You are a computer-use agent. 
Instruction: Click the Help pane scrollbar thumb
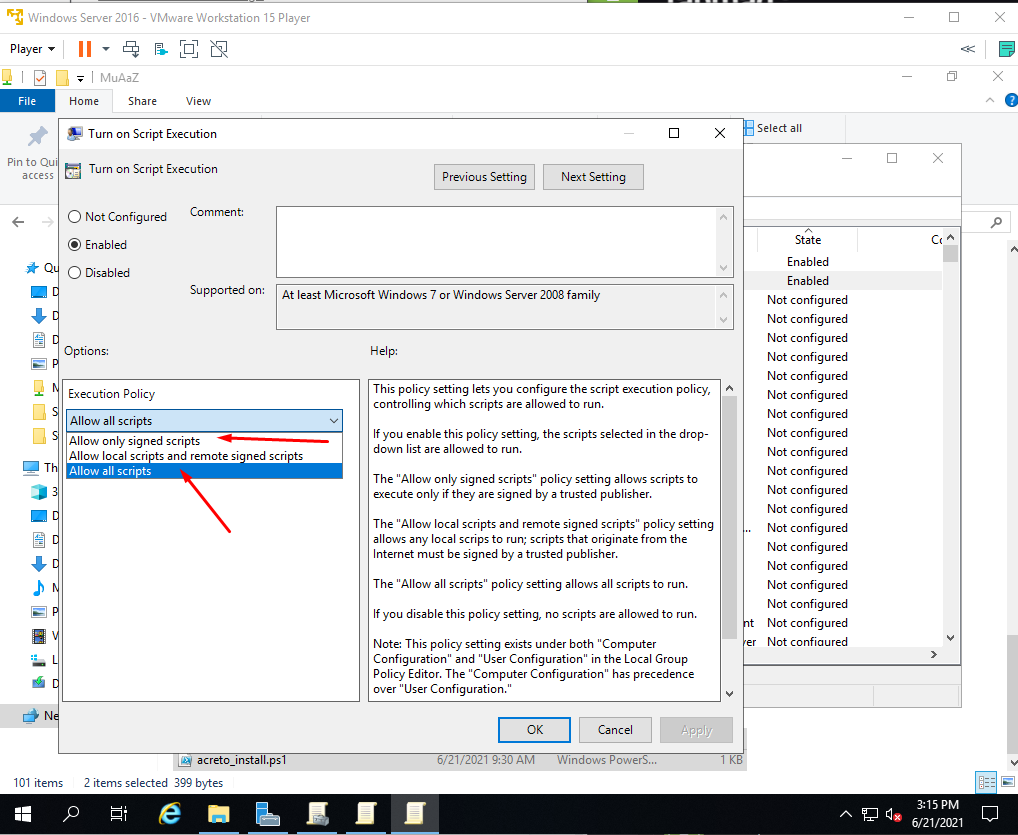point(729,516)
